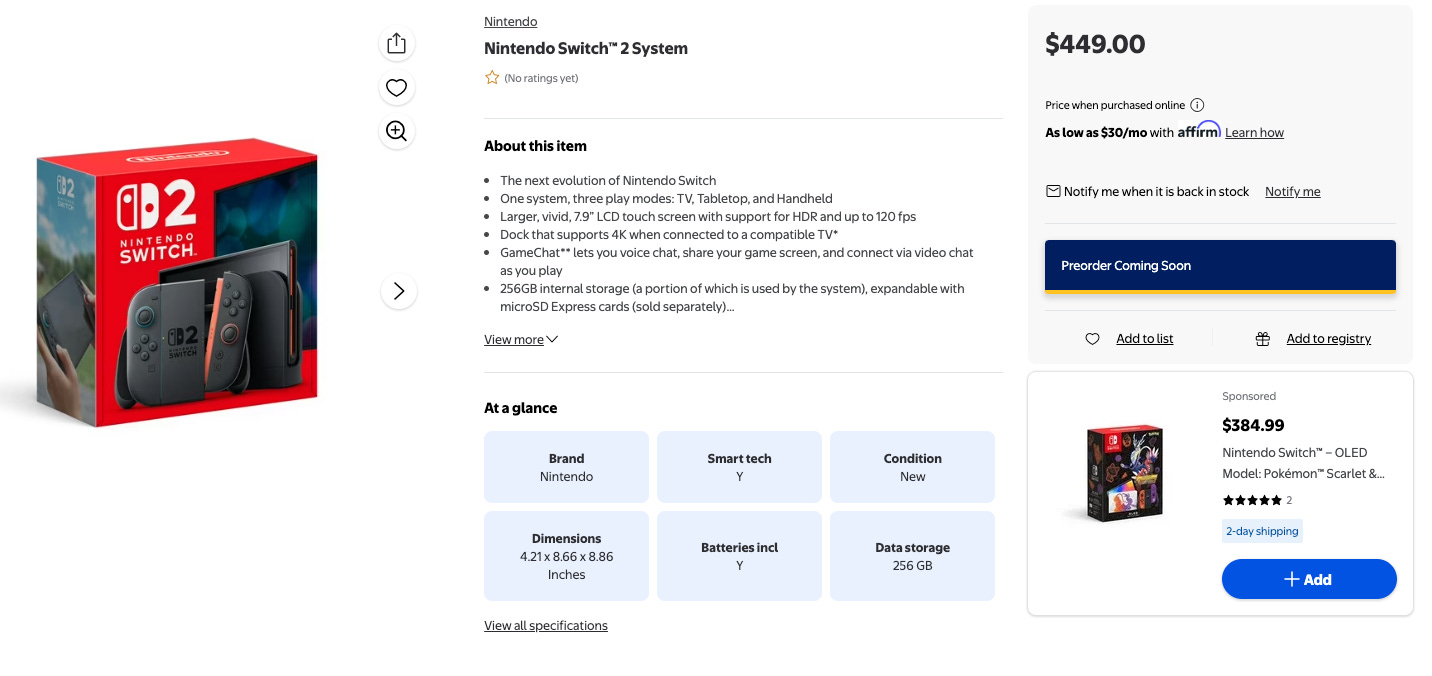Open the image zoom magnifier icon
1432x676 pixels.
point(396,131)
